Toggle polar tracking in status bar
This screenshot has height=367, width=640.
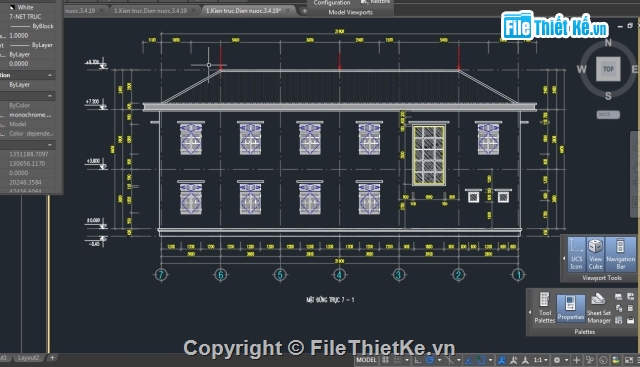[x=430, y=360]
